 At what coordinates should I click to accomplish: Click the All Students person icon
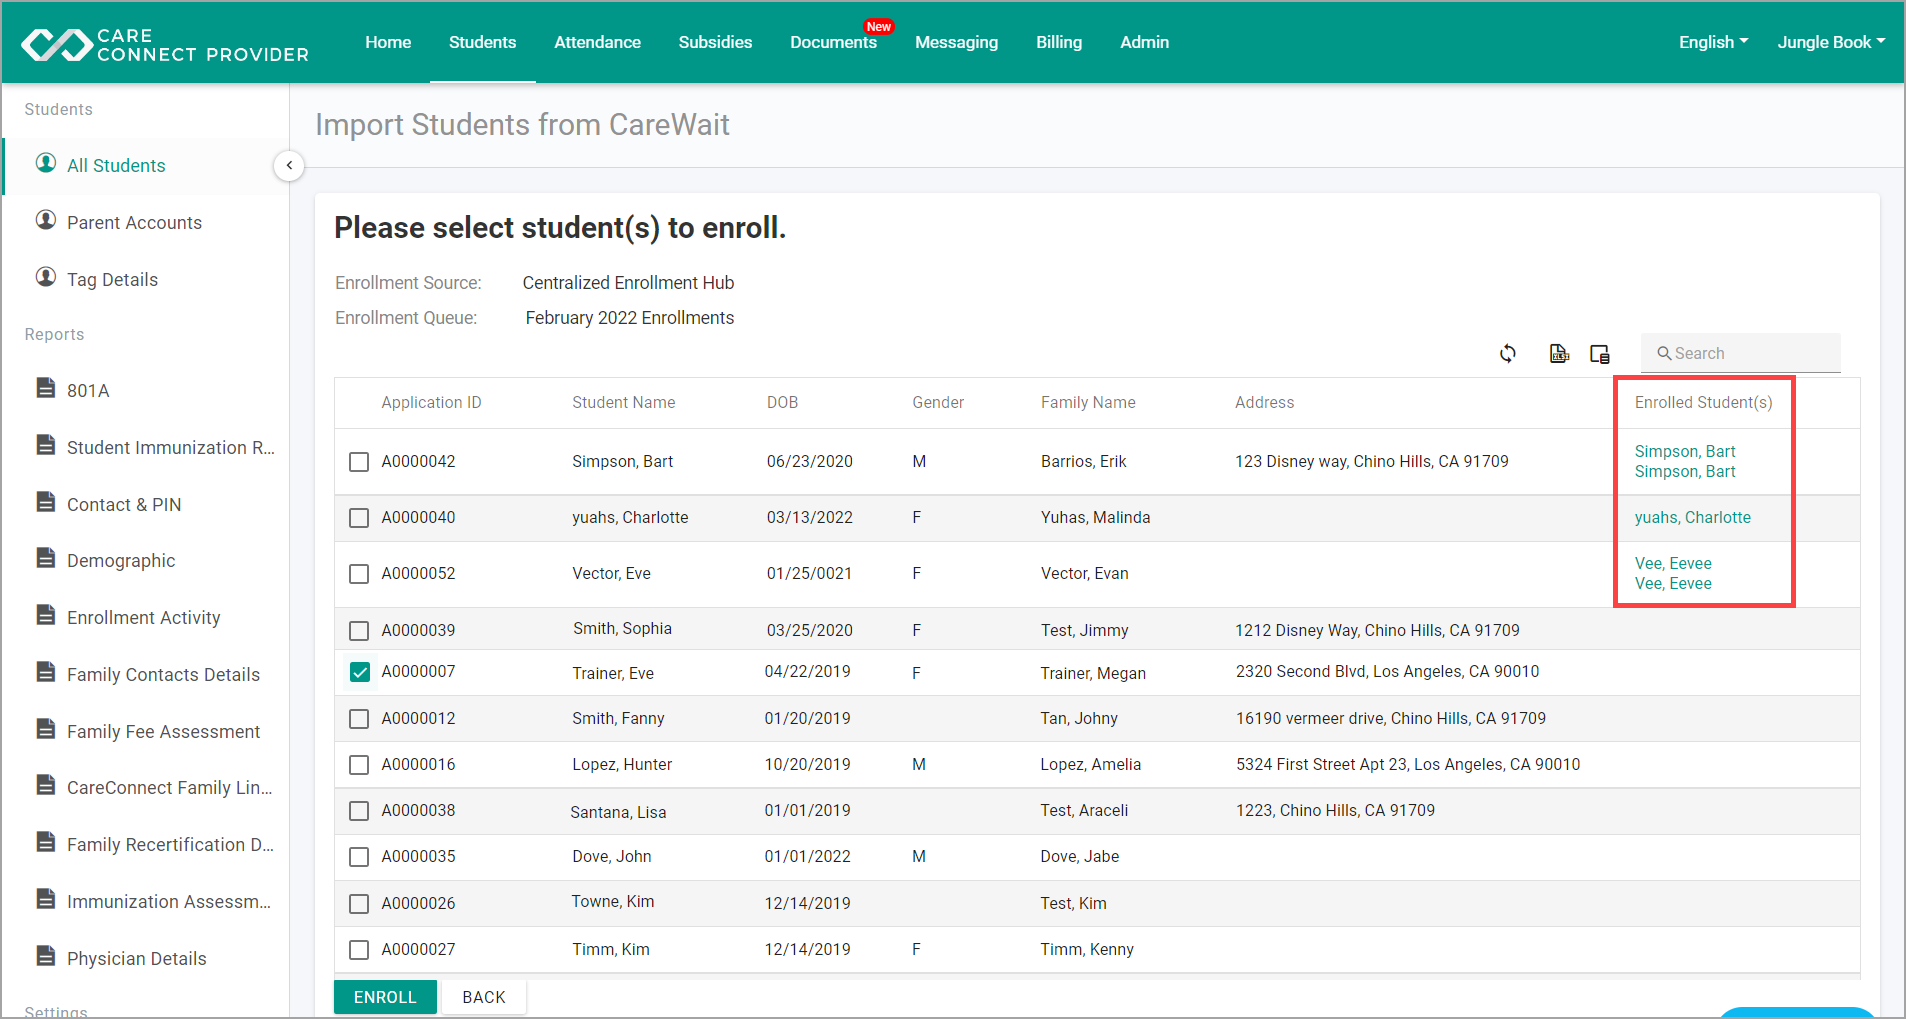(46, 163)
